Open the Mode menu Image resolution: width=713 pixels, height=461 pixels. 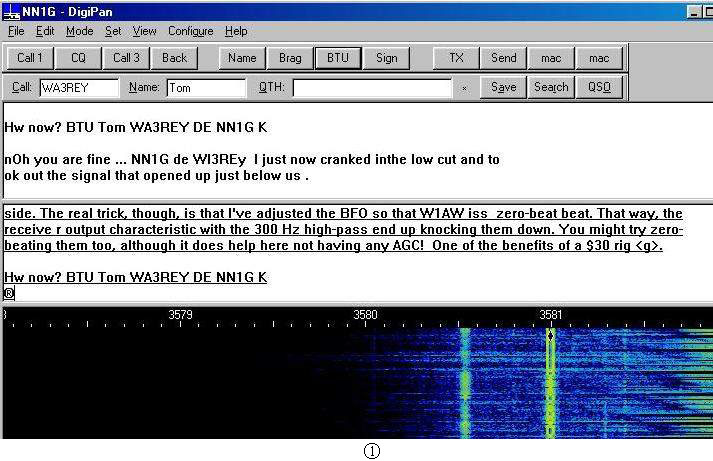(x=80, y=31)
